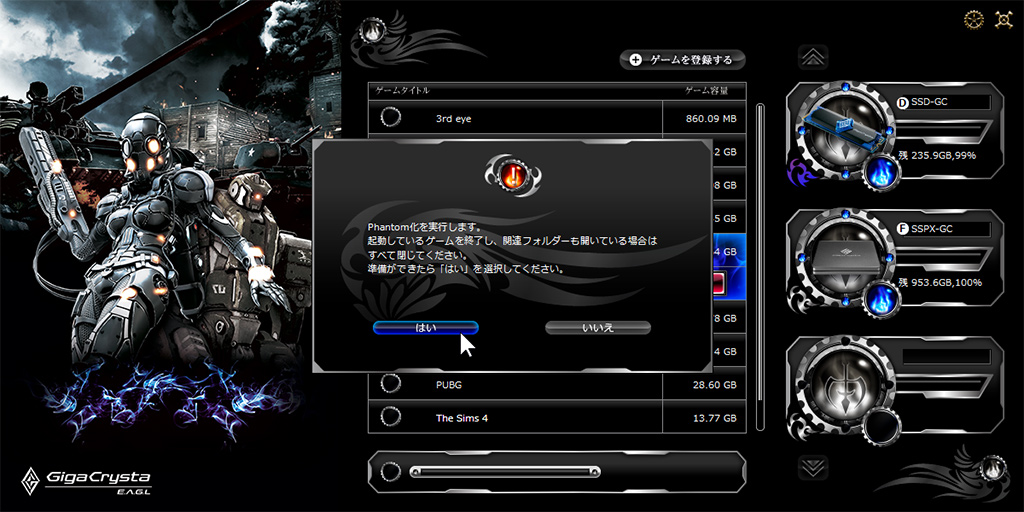Screen dimensions: 1024x512
Task: Click ゲームを登録する button
Action: point(682,60)
